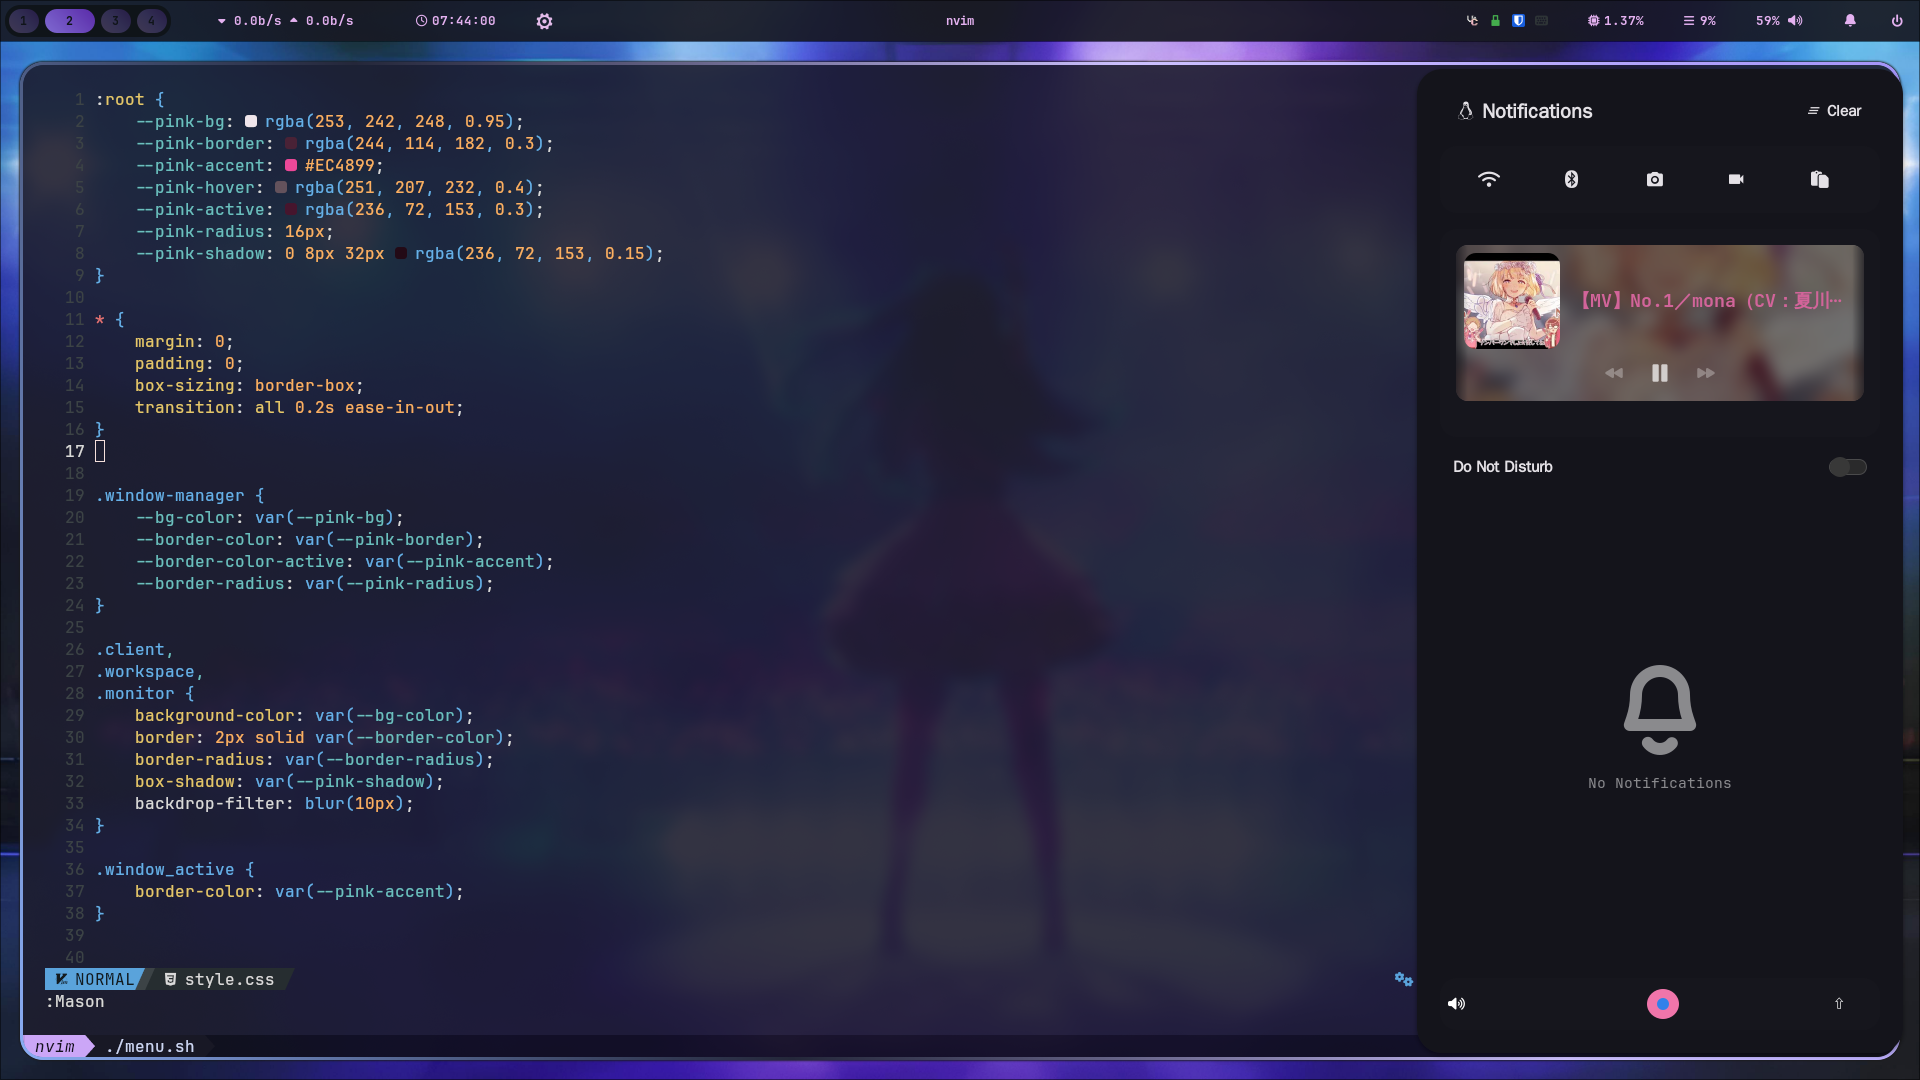Click the album art thumbnail
Screen dimensions: 1920x1080
pyautogui.click(x=1512, y=301)
